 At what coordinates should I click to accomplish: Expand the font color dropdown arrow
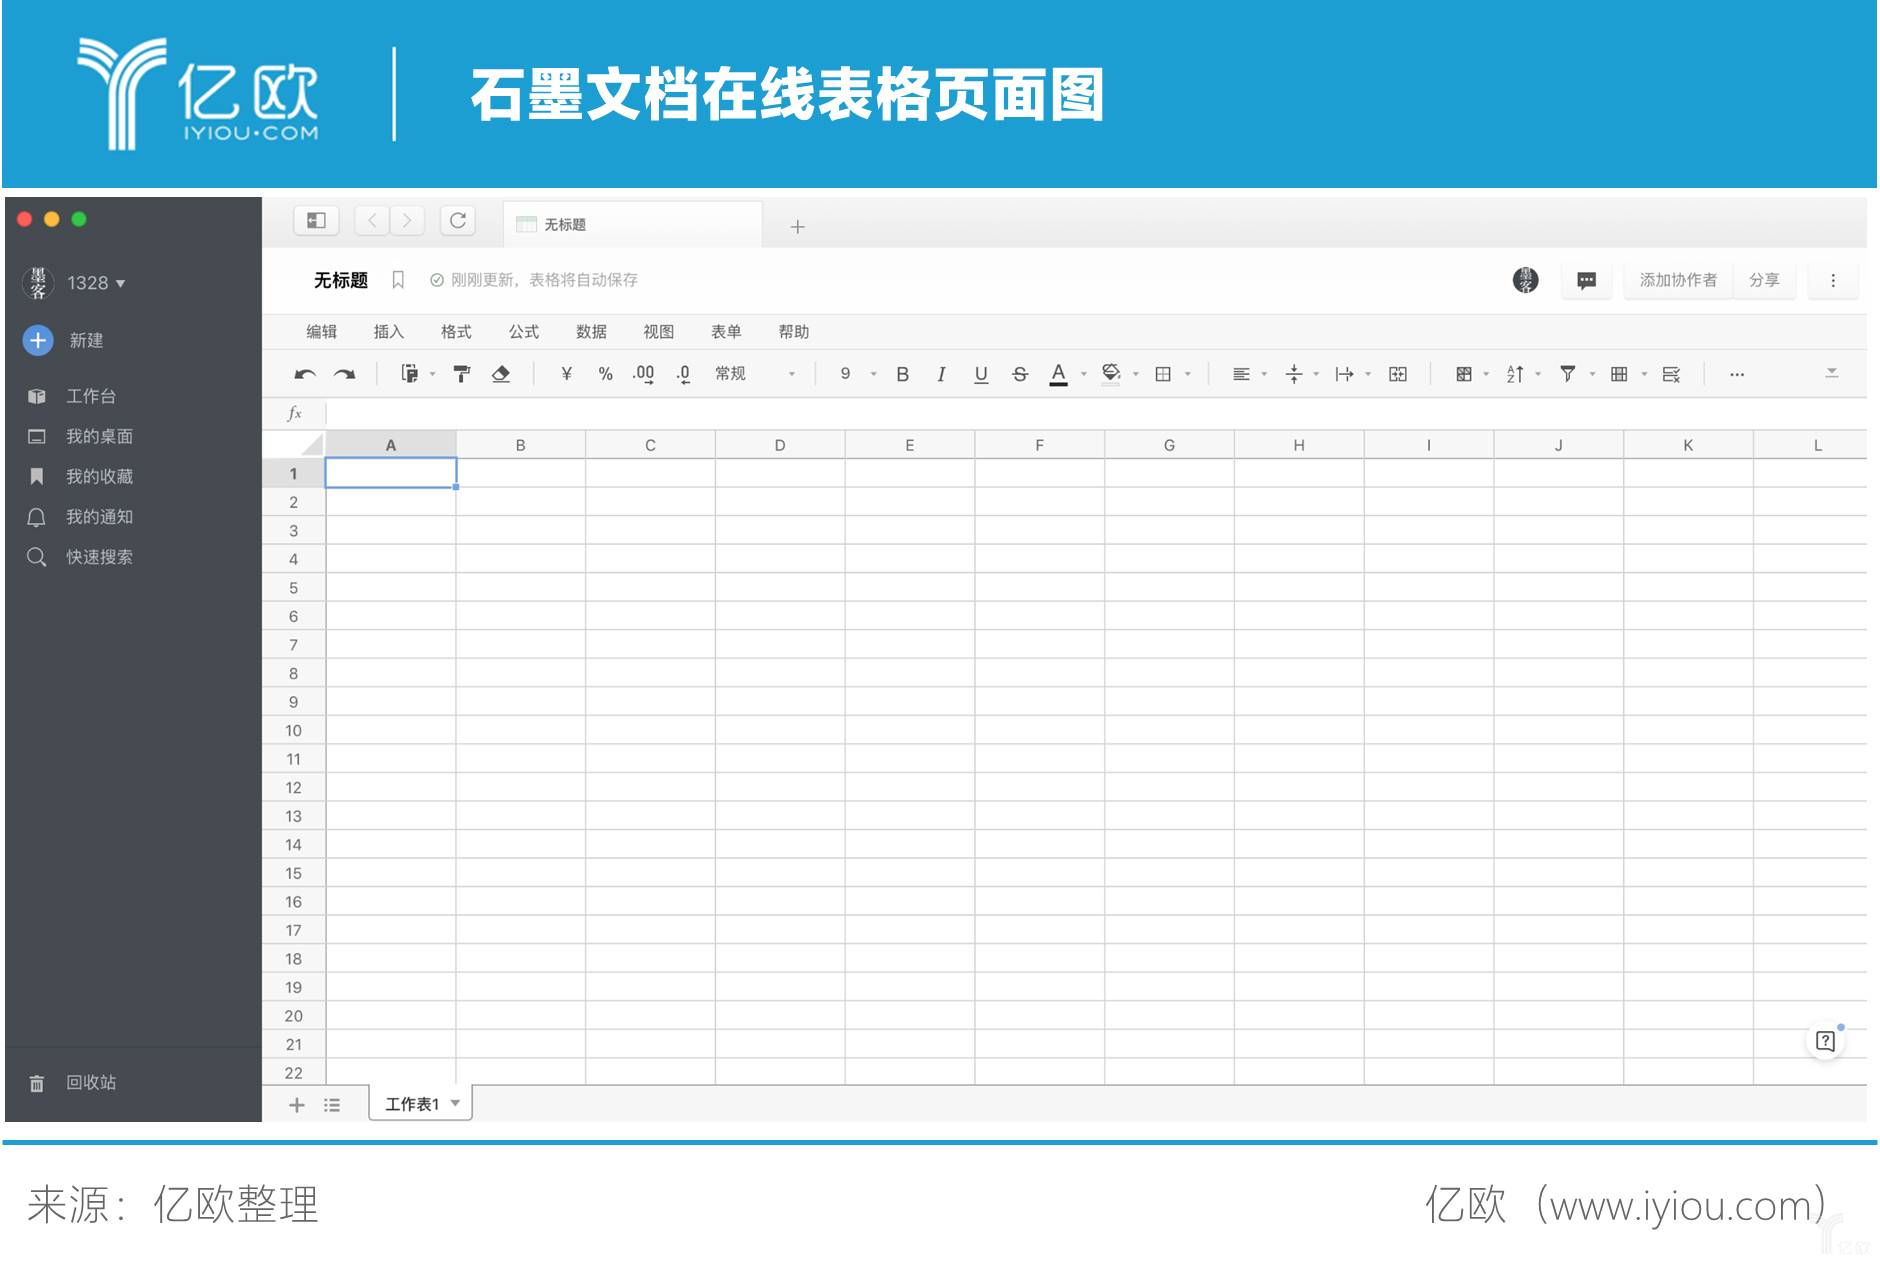point(1084,374)
